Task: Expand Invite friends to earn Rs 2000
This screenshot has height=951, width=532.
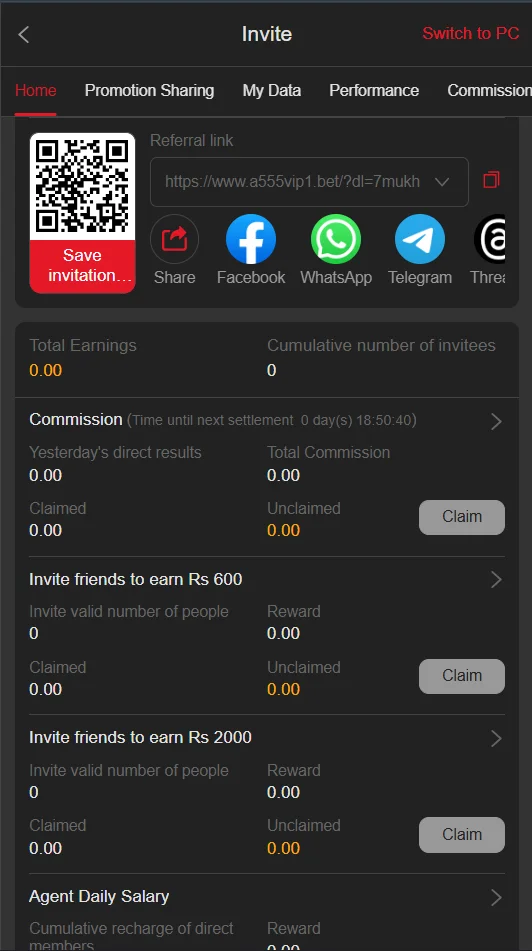Action: tap(496, 738)
